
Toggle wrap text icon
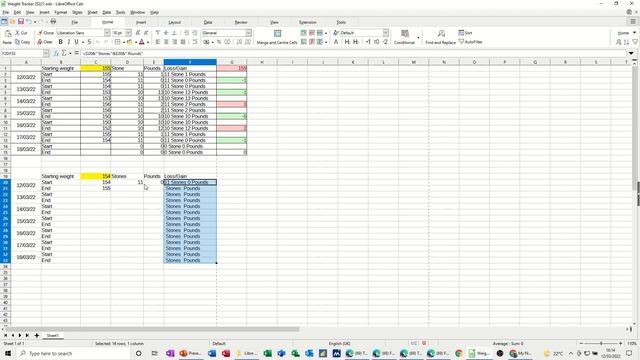click(x=195, y=42)
